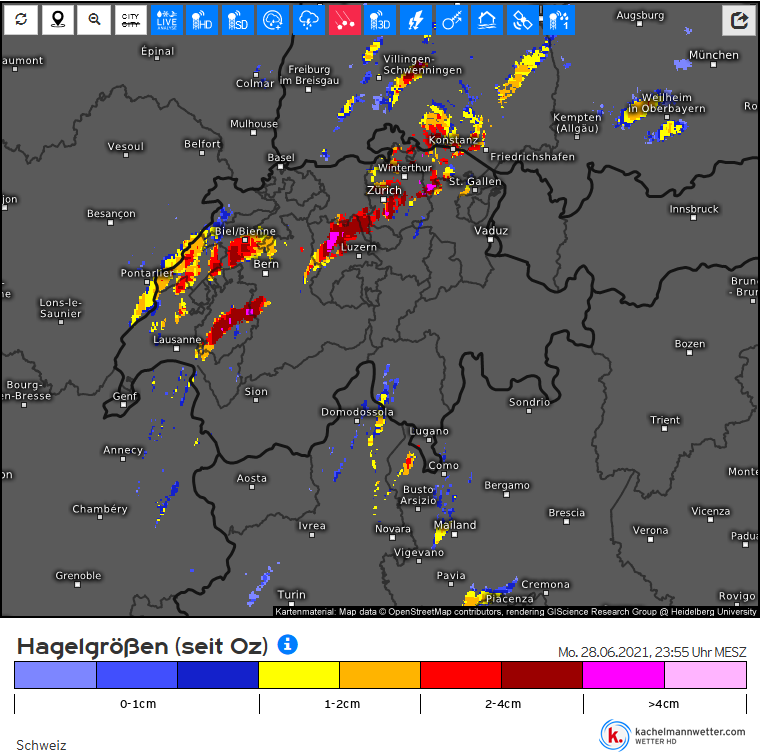
Task: Click the Besançon city label
Action: [111, 213]
